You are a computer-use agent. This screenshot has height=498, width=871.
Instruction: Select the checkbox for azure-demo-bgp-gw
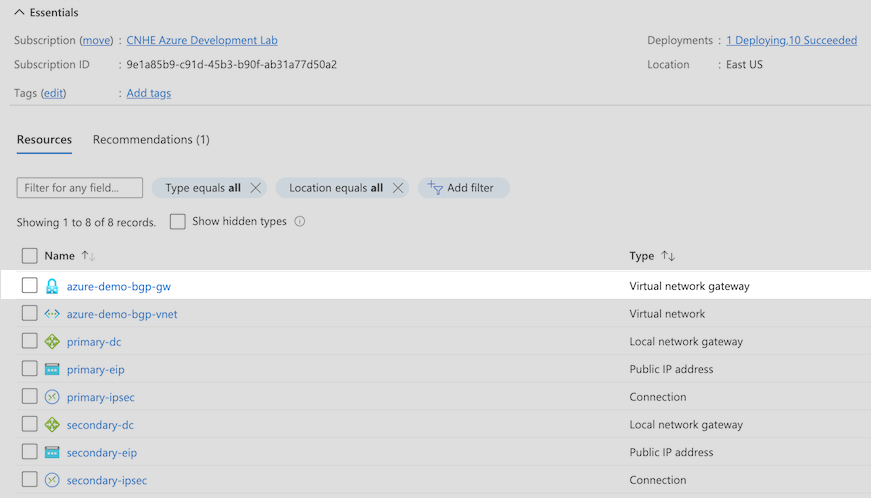click(x=29, y=285)
